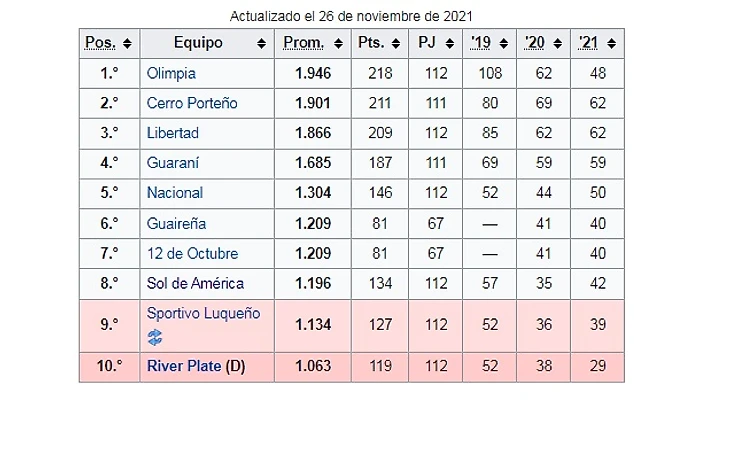
Task: Click the PJ column sort arrows
Action: point(448,44)
